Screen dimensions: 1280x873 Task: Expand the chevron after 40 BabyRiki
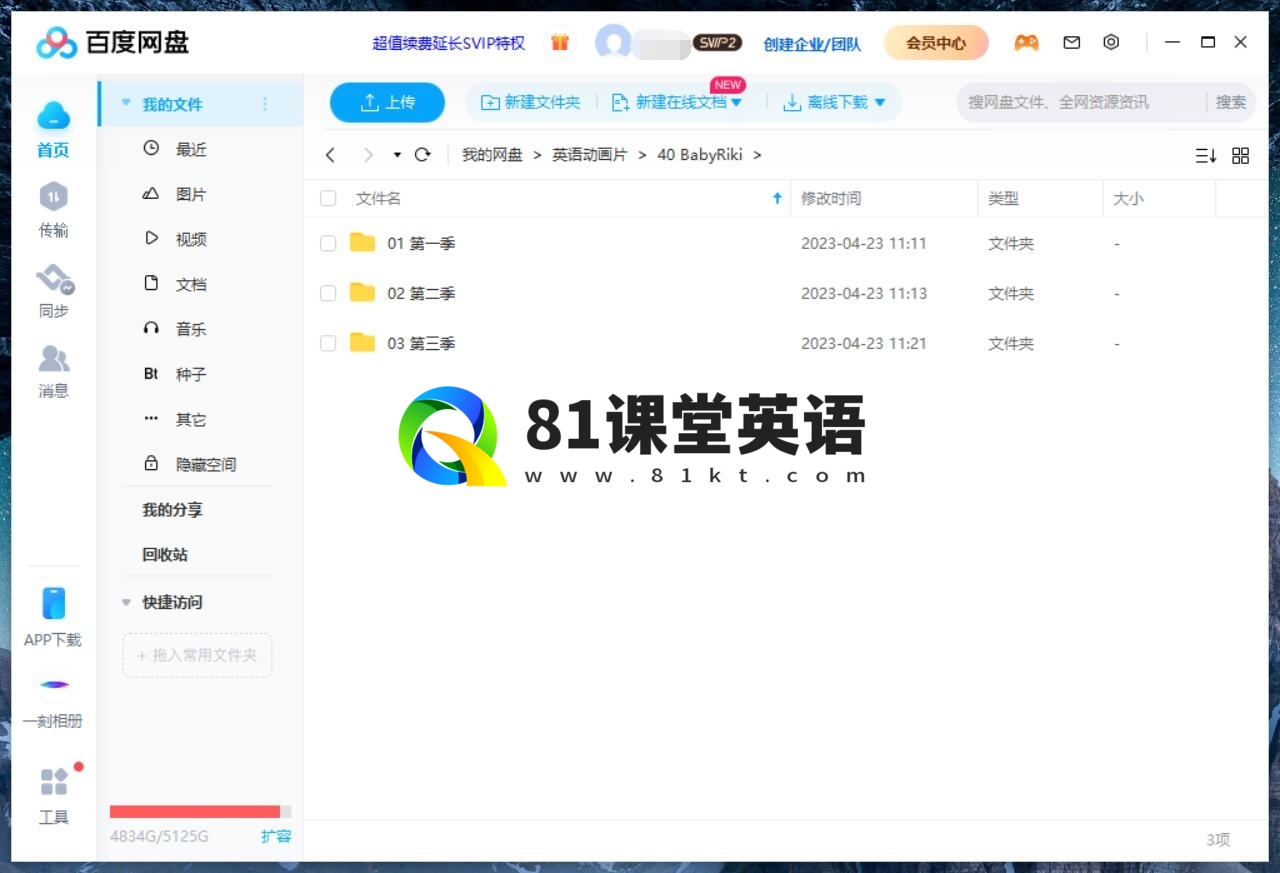coord(757,155)
